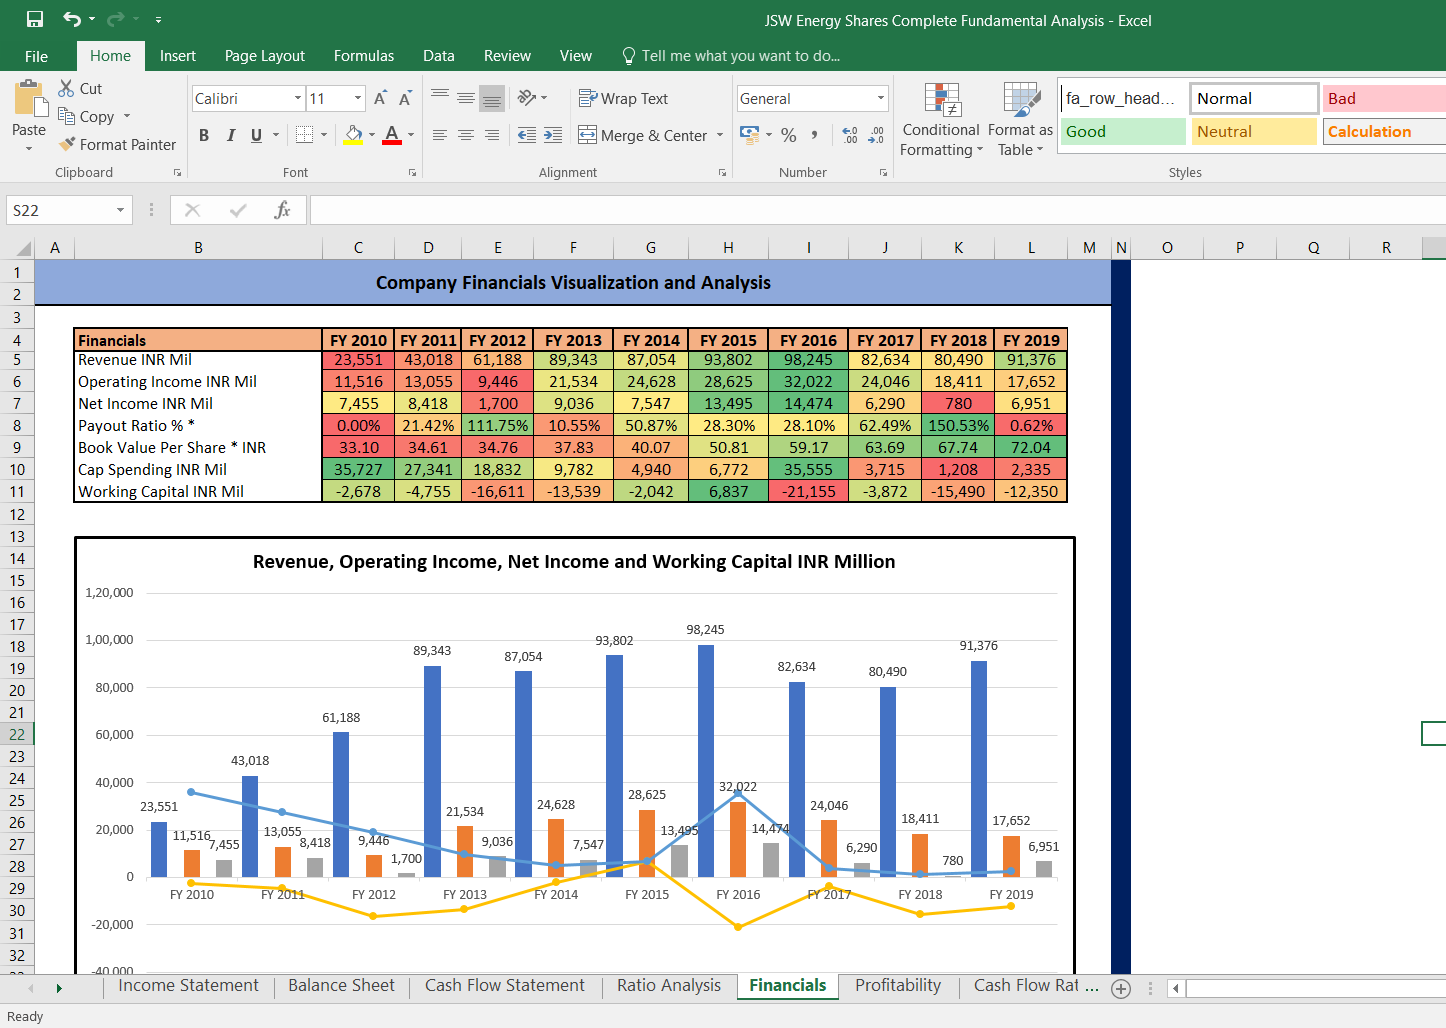Screen dimensions: 1446x1028
Task: Open the font size 11 dropdown
Action: [x=358, y=98]
